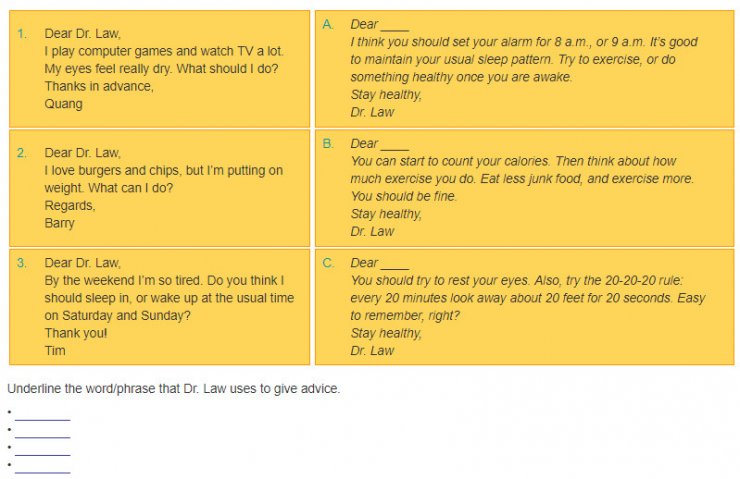Click the letter A label
The width and height of the screenshot is (740, 479).
pos(328,24)
